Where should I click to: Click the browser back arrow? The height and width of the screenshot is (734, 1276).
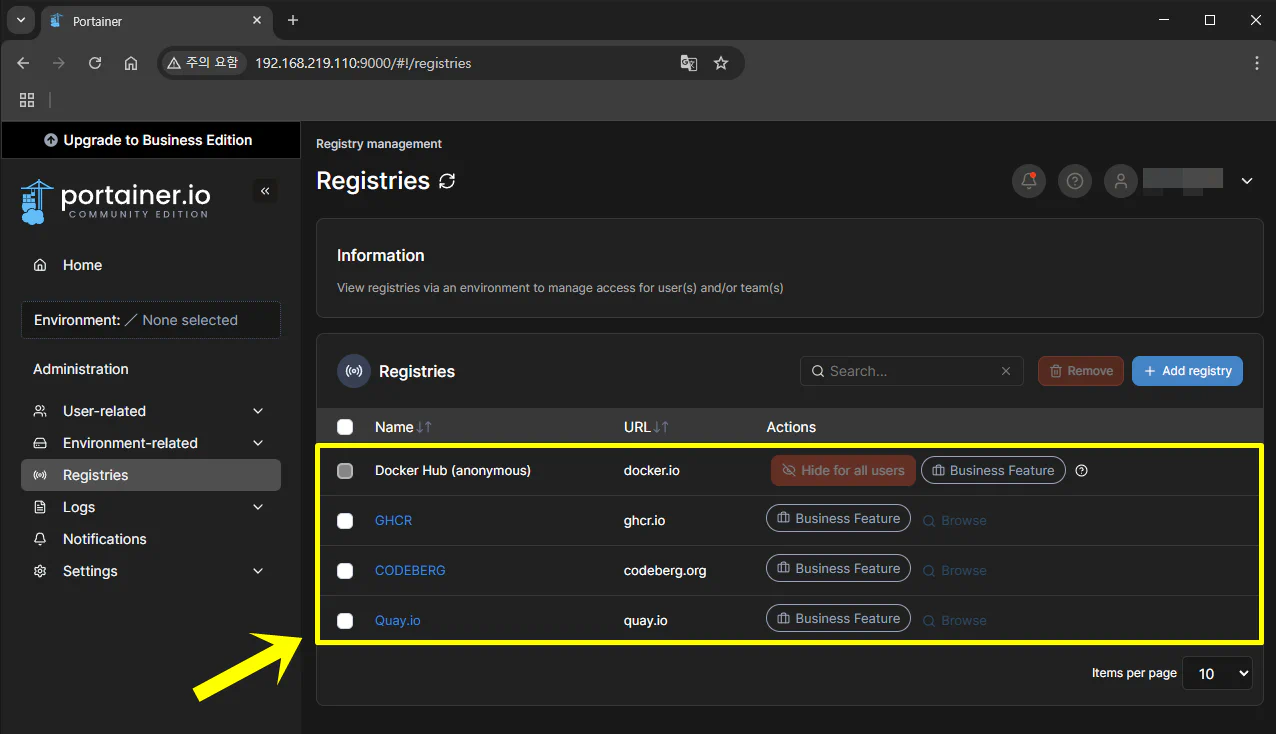click(x=23, y=63)
